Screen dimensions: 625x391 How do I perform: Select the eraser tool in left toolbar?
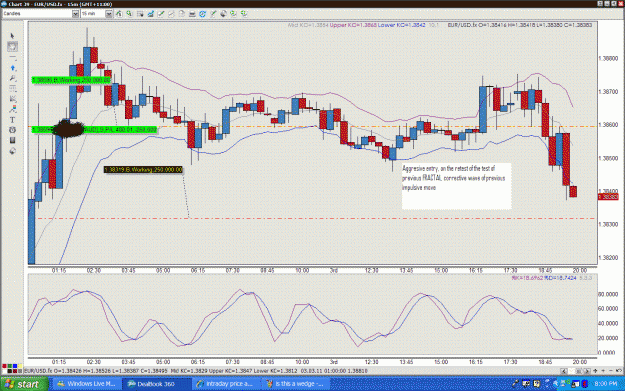point(12,151)
